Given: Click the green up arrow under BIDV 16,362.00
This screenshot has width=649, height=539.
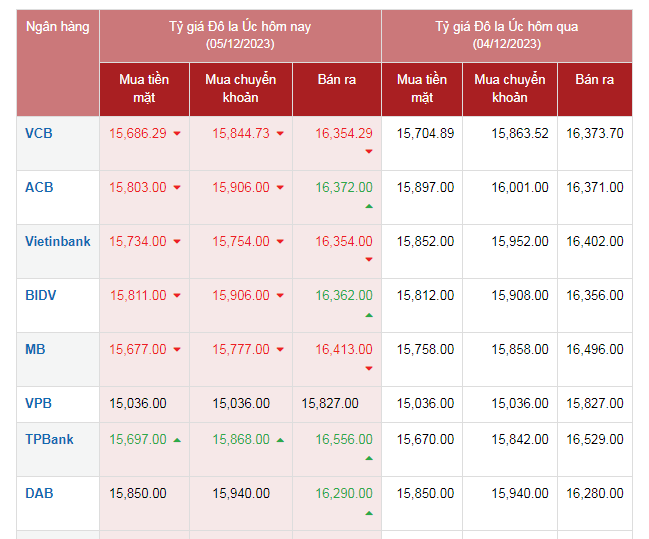Looking at the screenshot, I should point(369,314).
